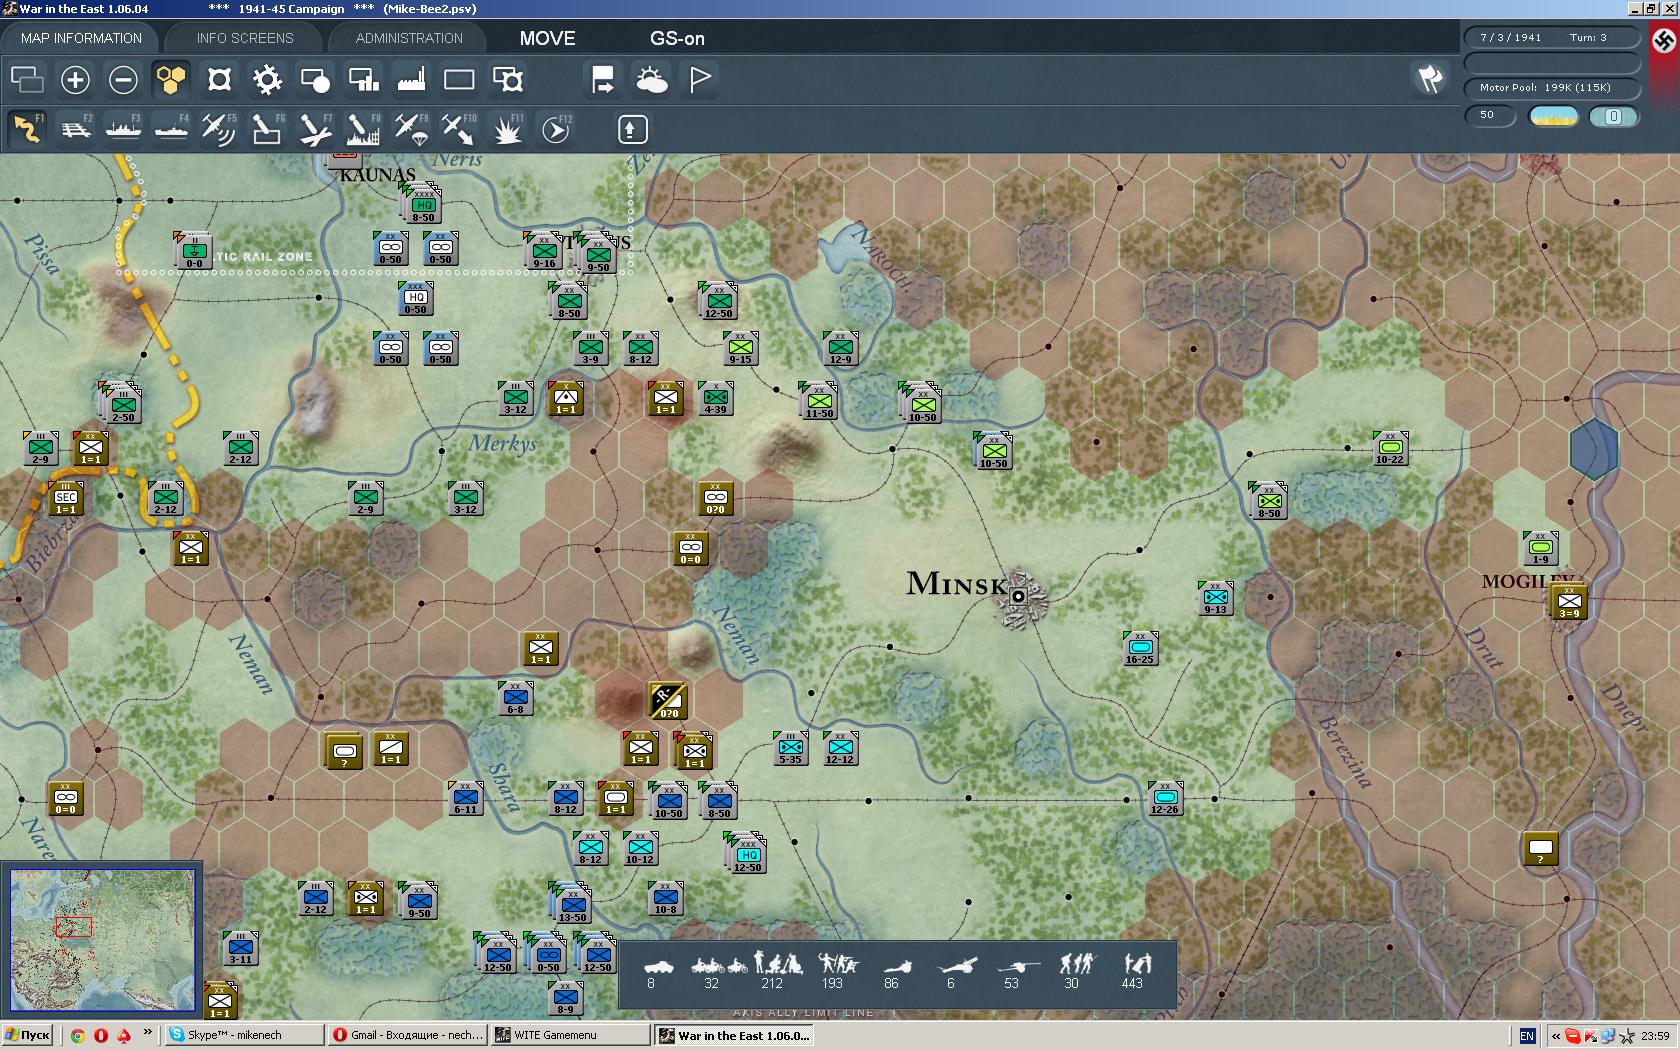Toggle the fortification gear overlay icon

click(x=267, y=79)
